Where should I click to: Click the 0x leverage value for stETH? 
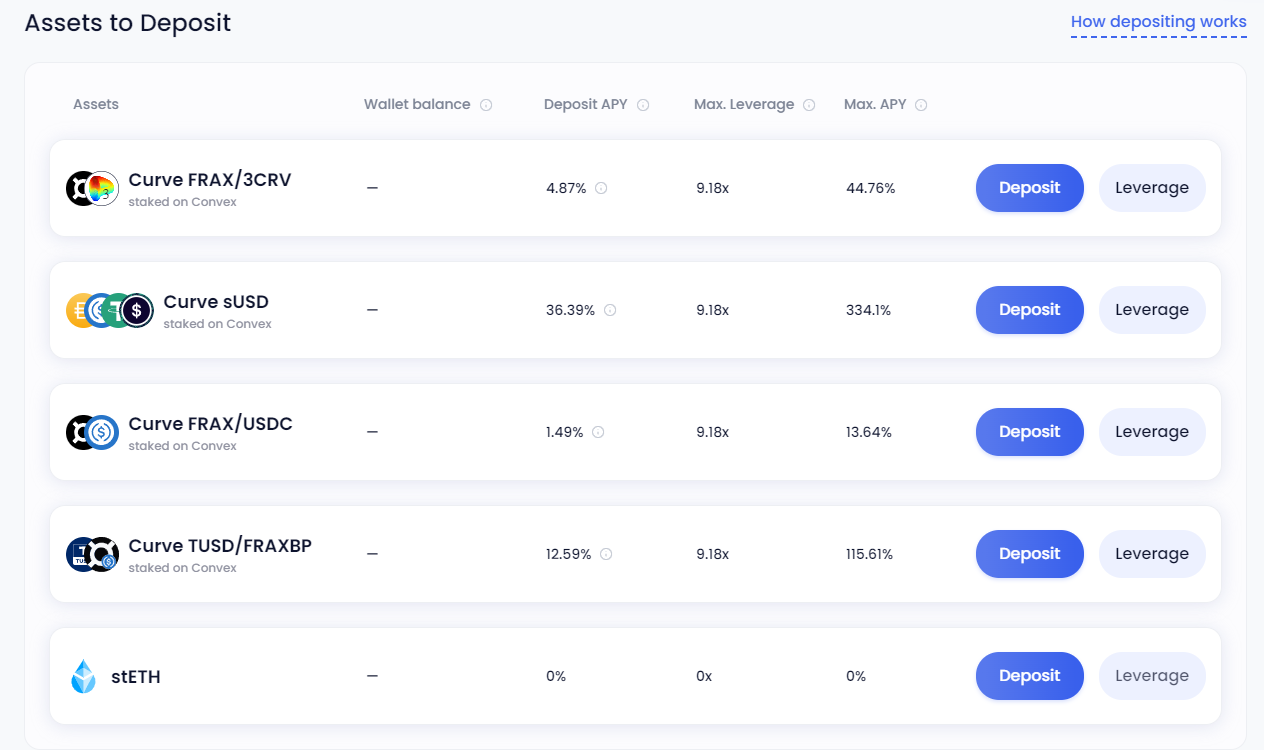tap(704, 676)
